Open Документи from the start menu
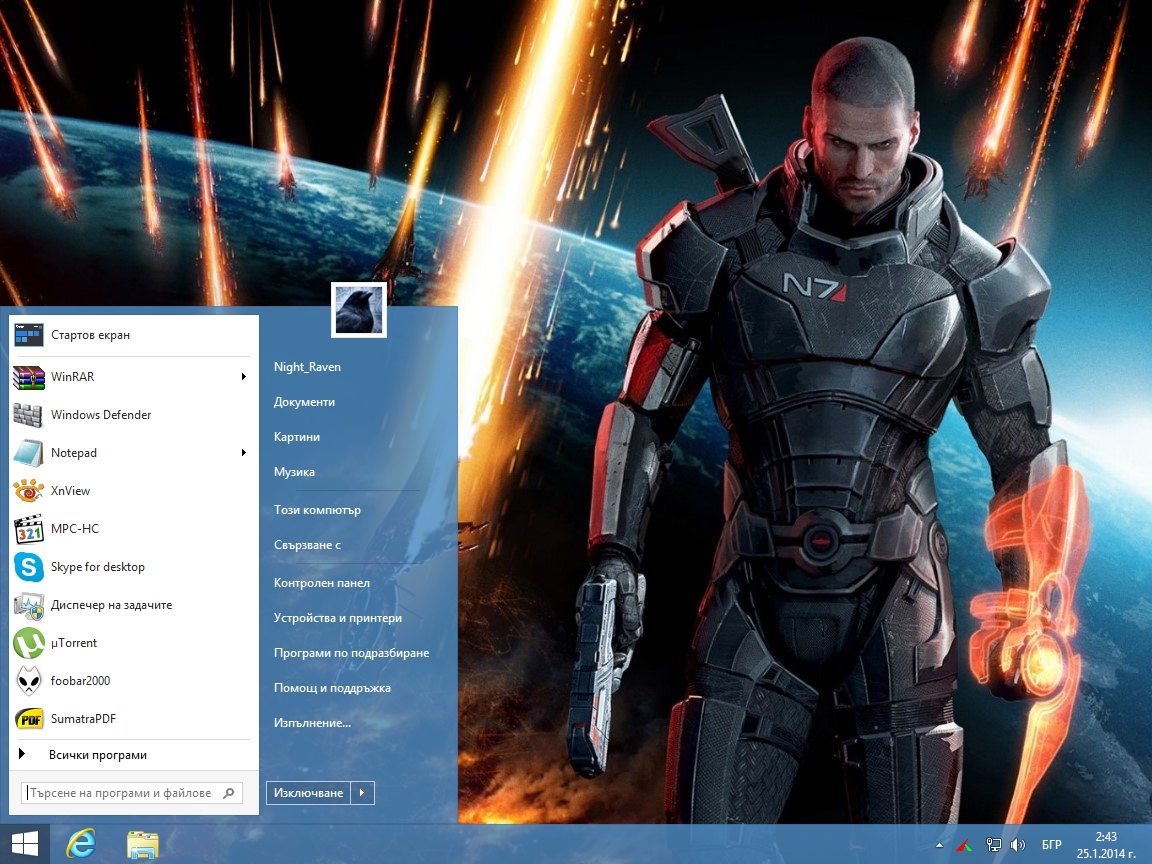This screenshot has height=864, width=1152. 304,402
